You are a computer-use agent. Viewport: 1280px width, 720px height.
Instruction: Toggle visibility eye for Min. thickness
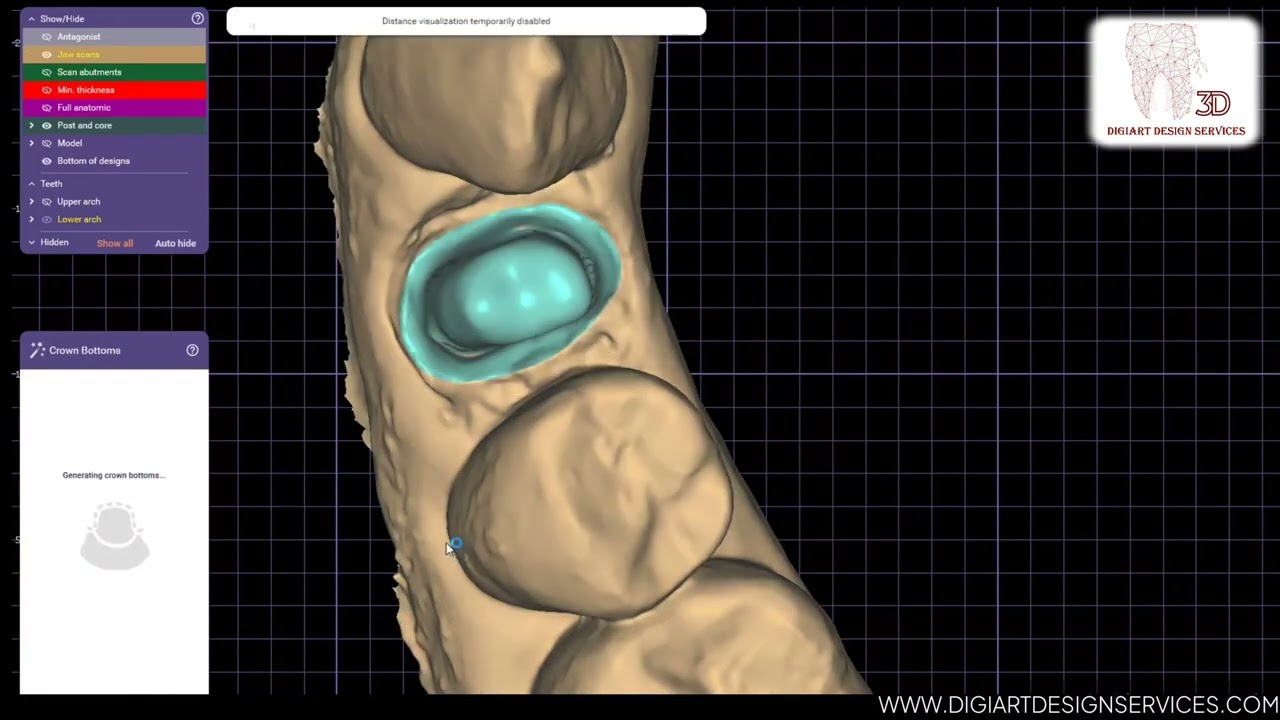tap(46, 90)
